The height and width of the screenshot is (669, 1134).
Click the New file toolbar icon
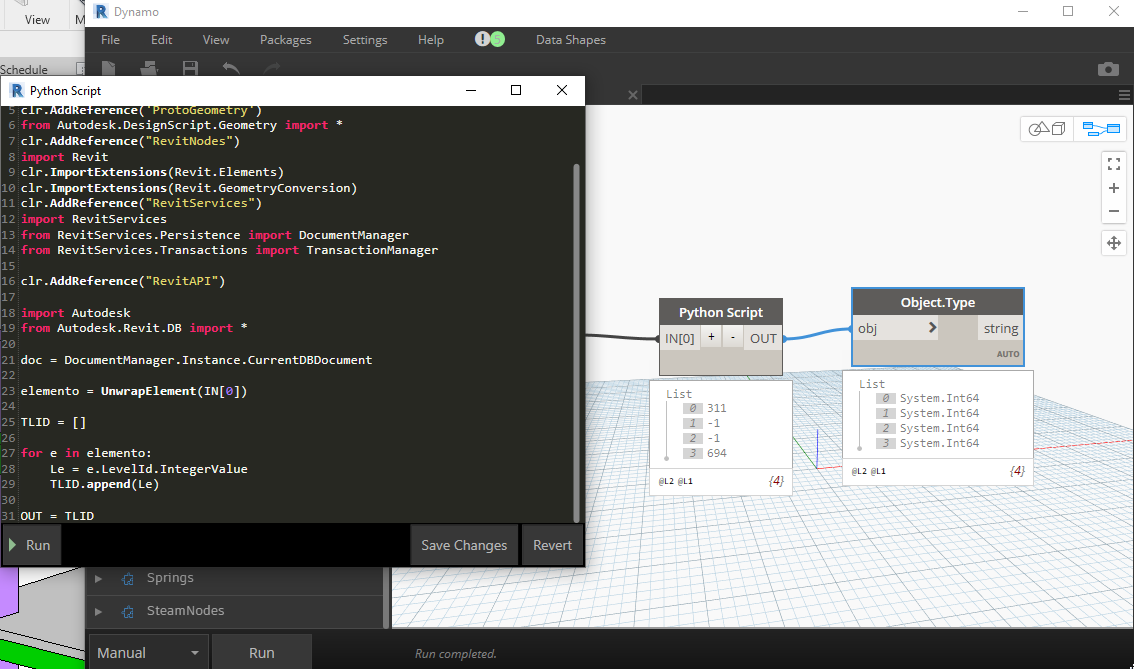pyautogui.click(x=108, y=68)
